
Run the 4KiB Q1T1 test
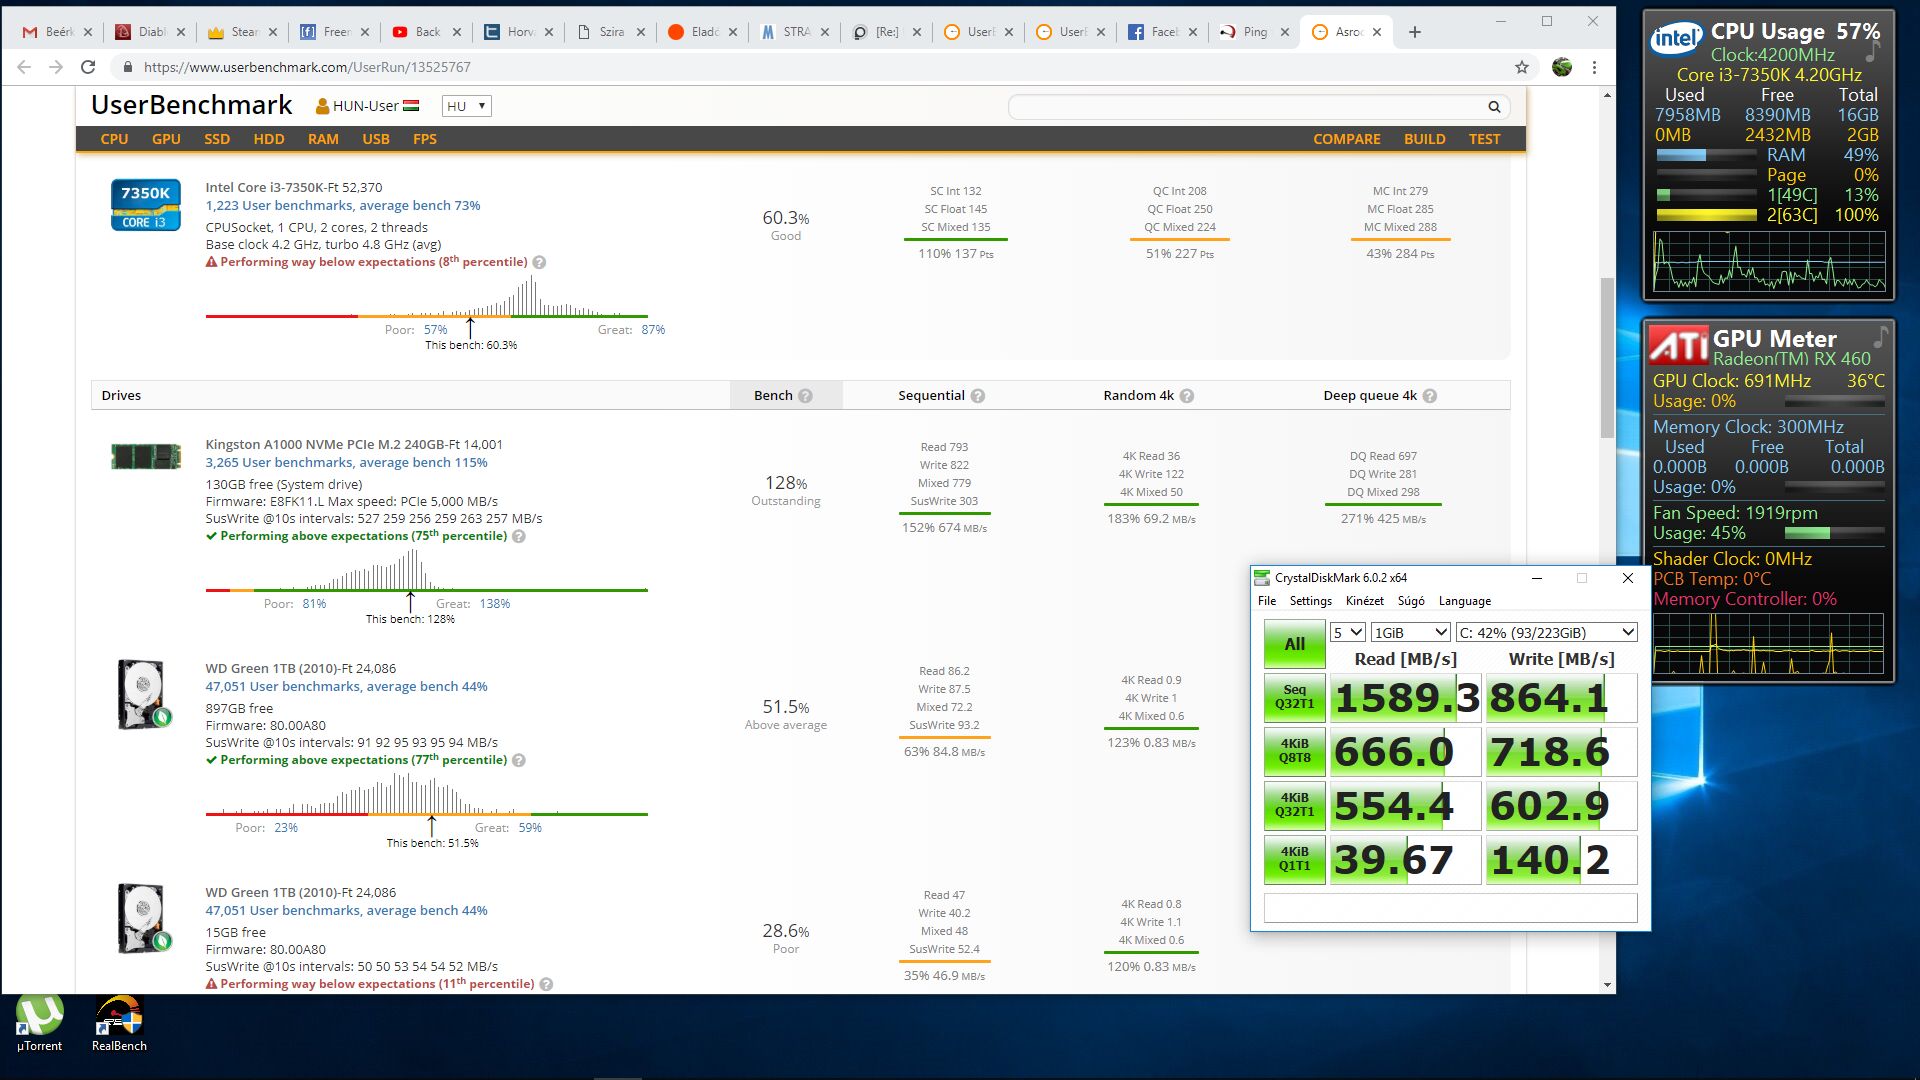click(x=1294, y=859)
